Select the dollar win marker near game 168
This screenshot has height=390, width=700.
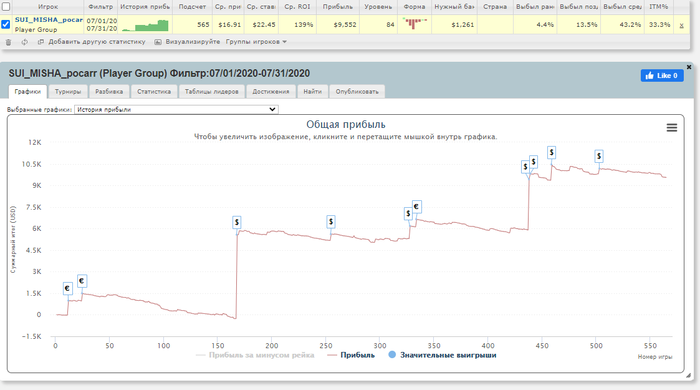point(237,222)
